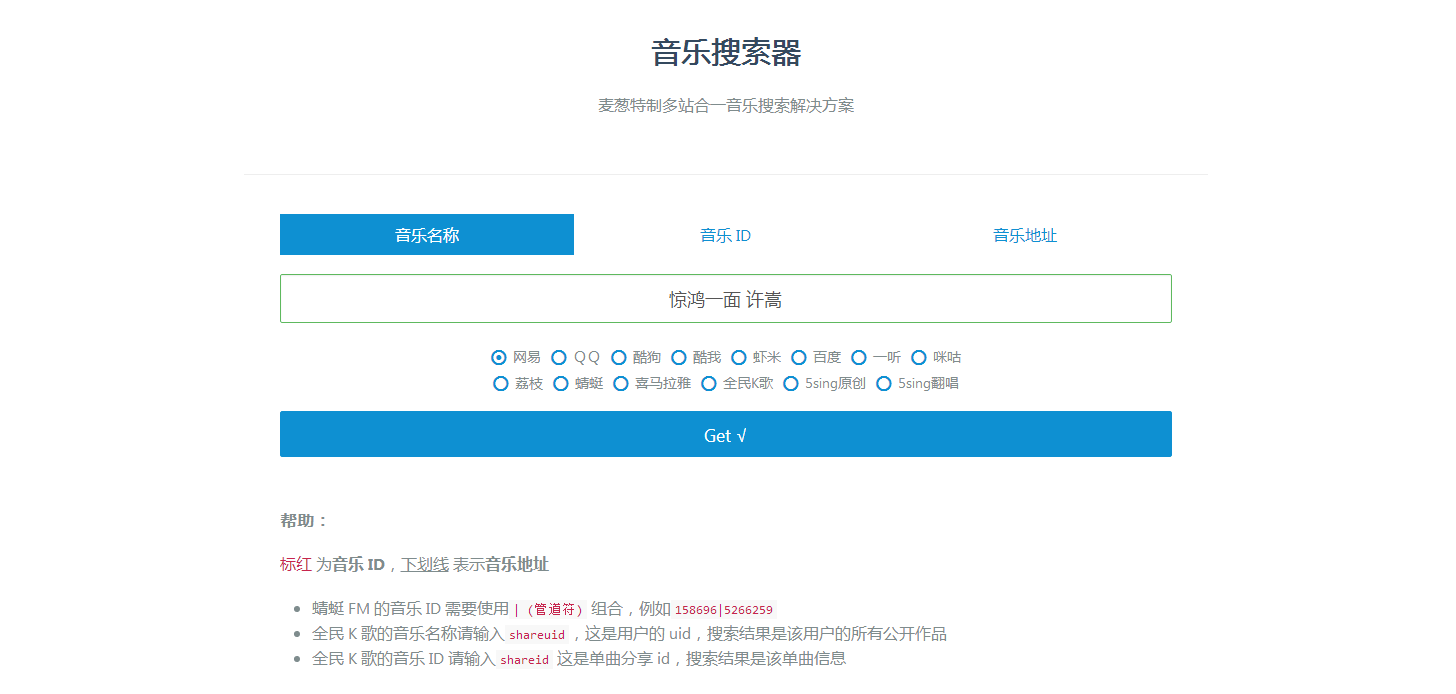Choose 咪咕 as search source

(919, 357)
